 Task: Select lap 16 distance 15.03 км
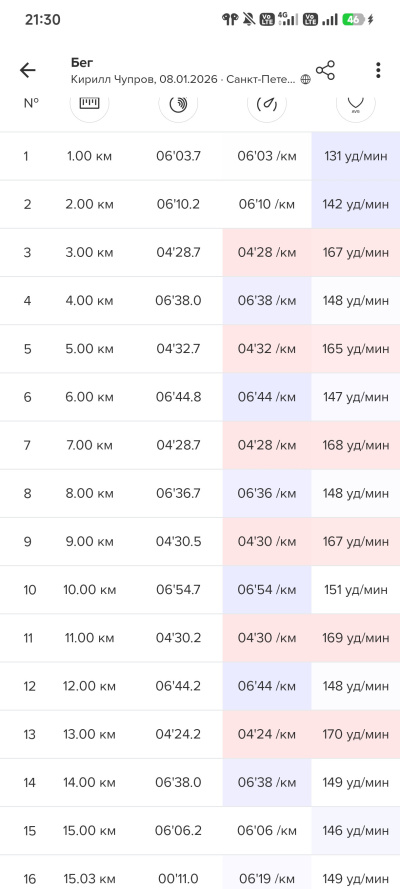pos(89,879)
